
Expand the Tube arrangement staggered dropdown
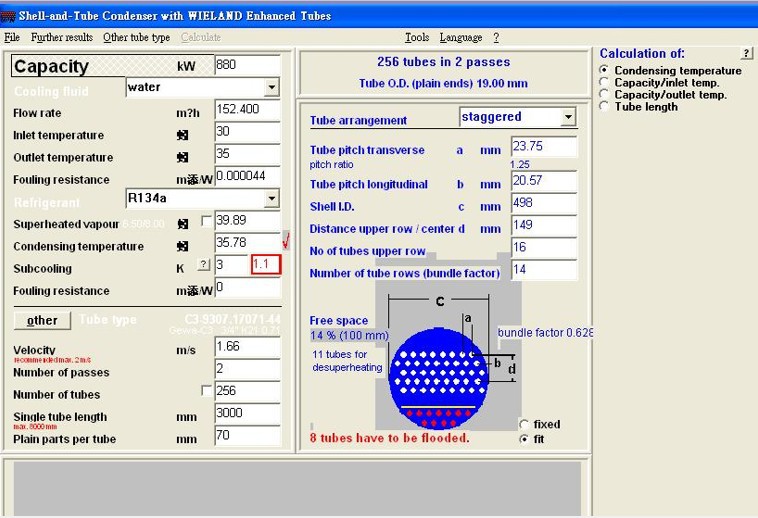568,117
